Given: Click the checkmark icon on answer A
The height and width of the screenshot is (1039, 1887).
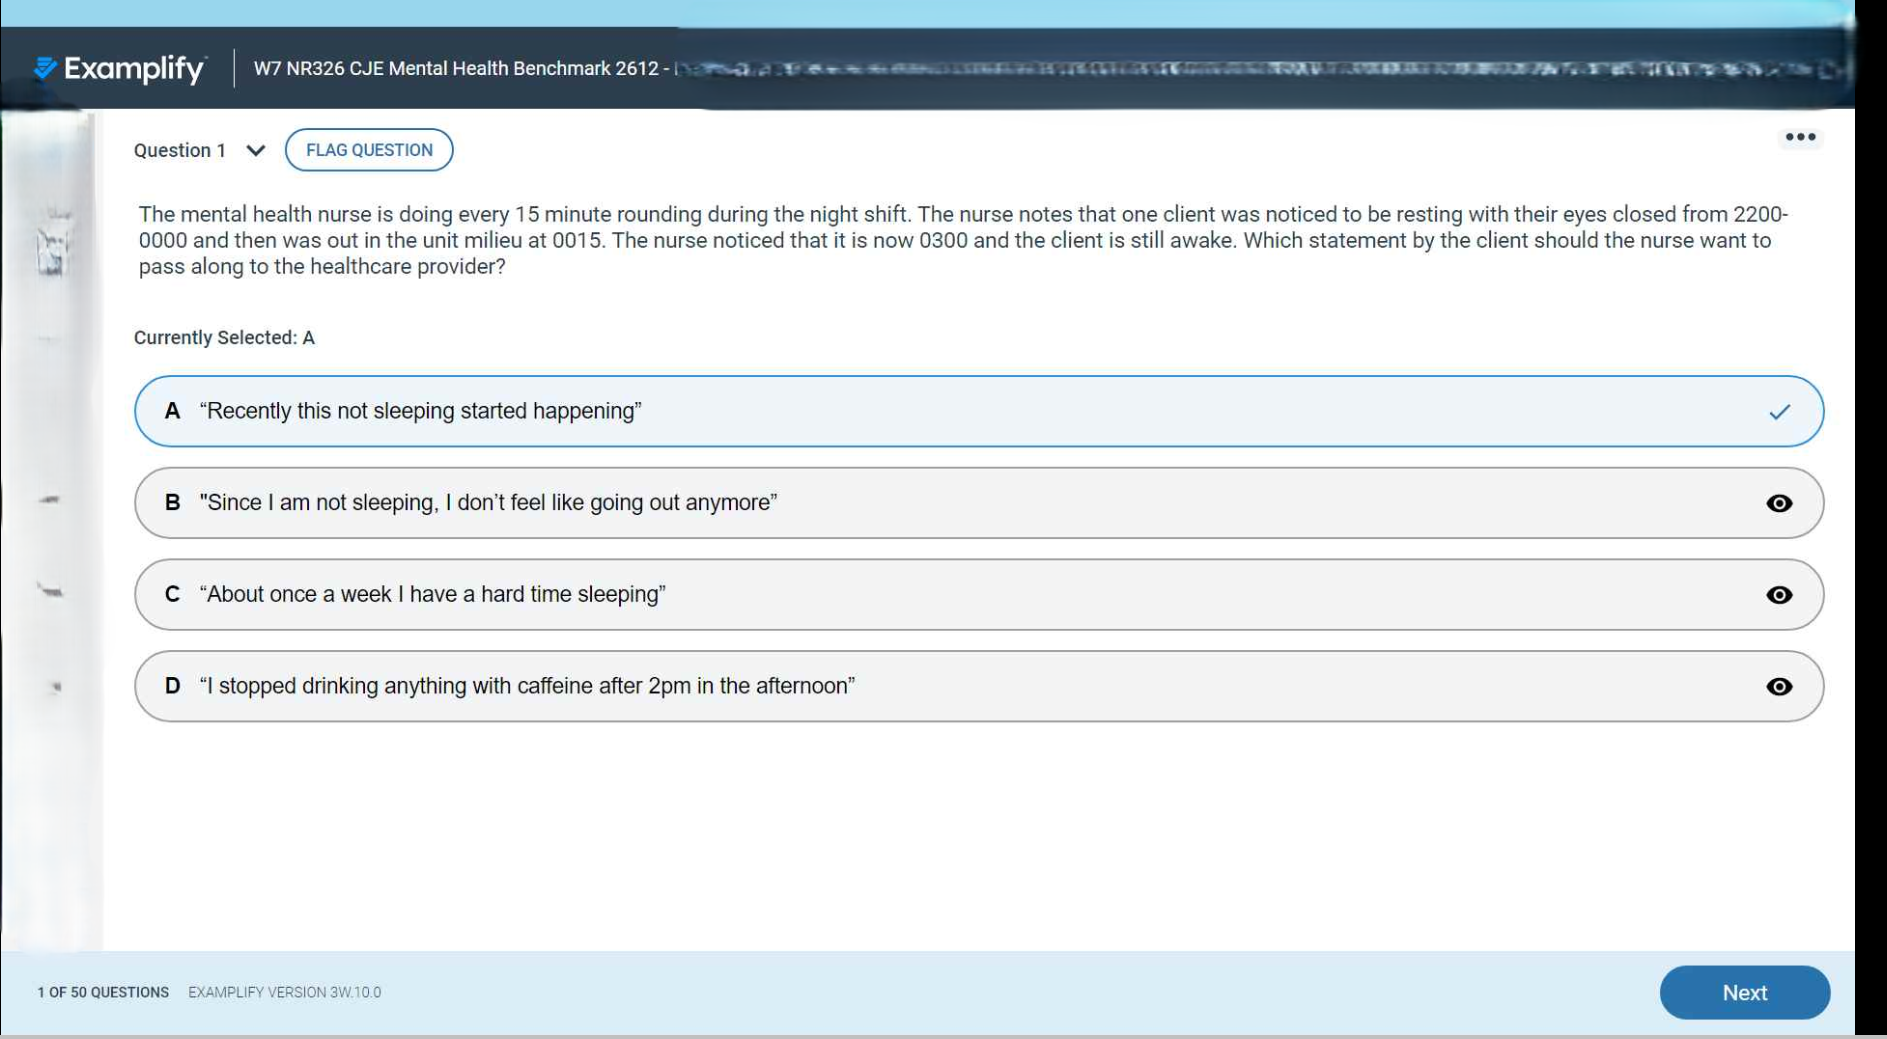Looking at the screenshot, I should click(1779, 412).
